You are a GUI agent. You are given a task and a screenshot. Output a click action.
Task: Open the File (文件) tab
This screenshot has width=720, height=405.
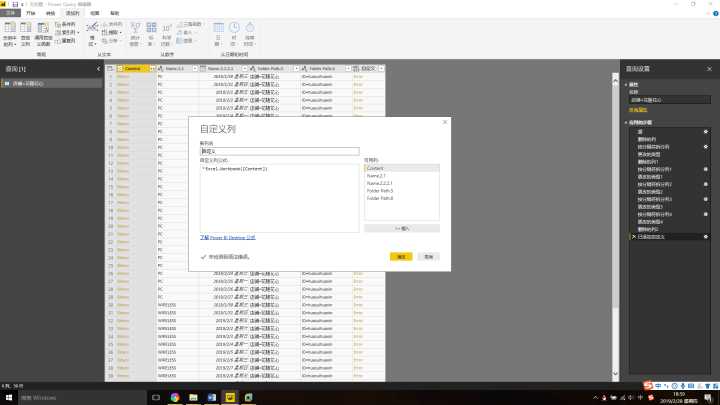pyautogui.click(x=10, y=13)
